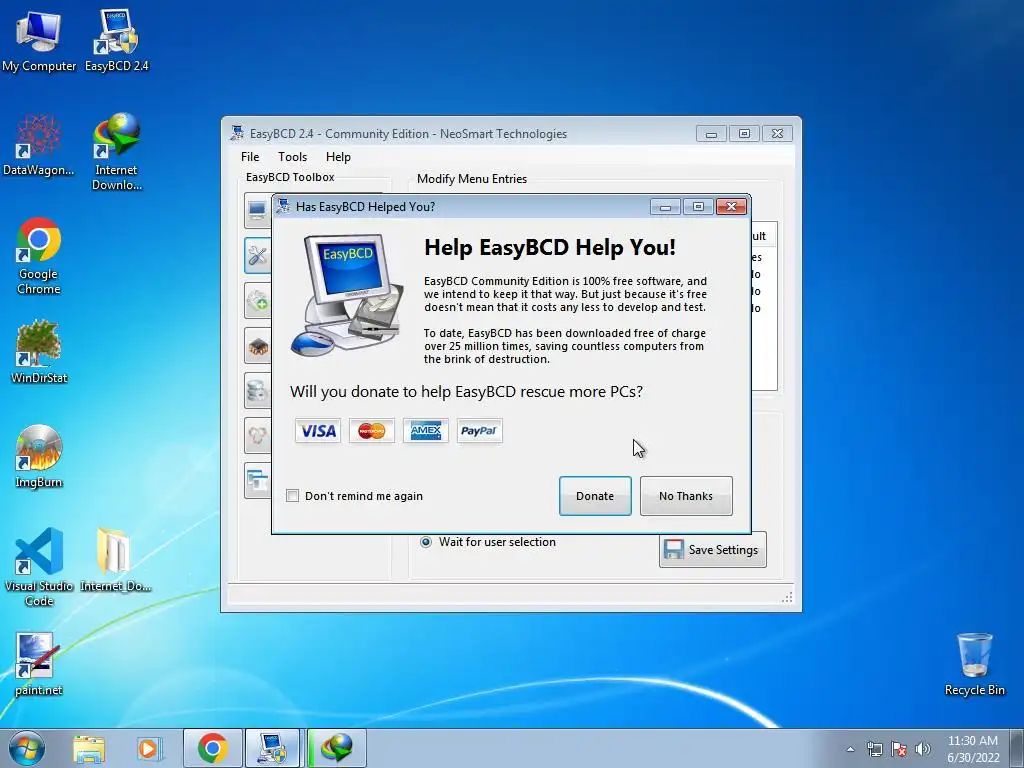Click the taskbar clock showing 11:30 AM

(972, 749)
